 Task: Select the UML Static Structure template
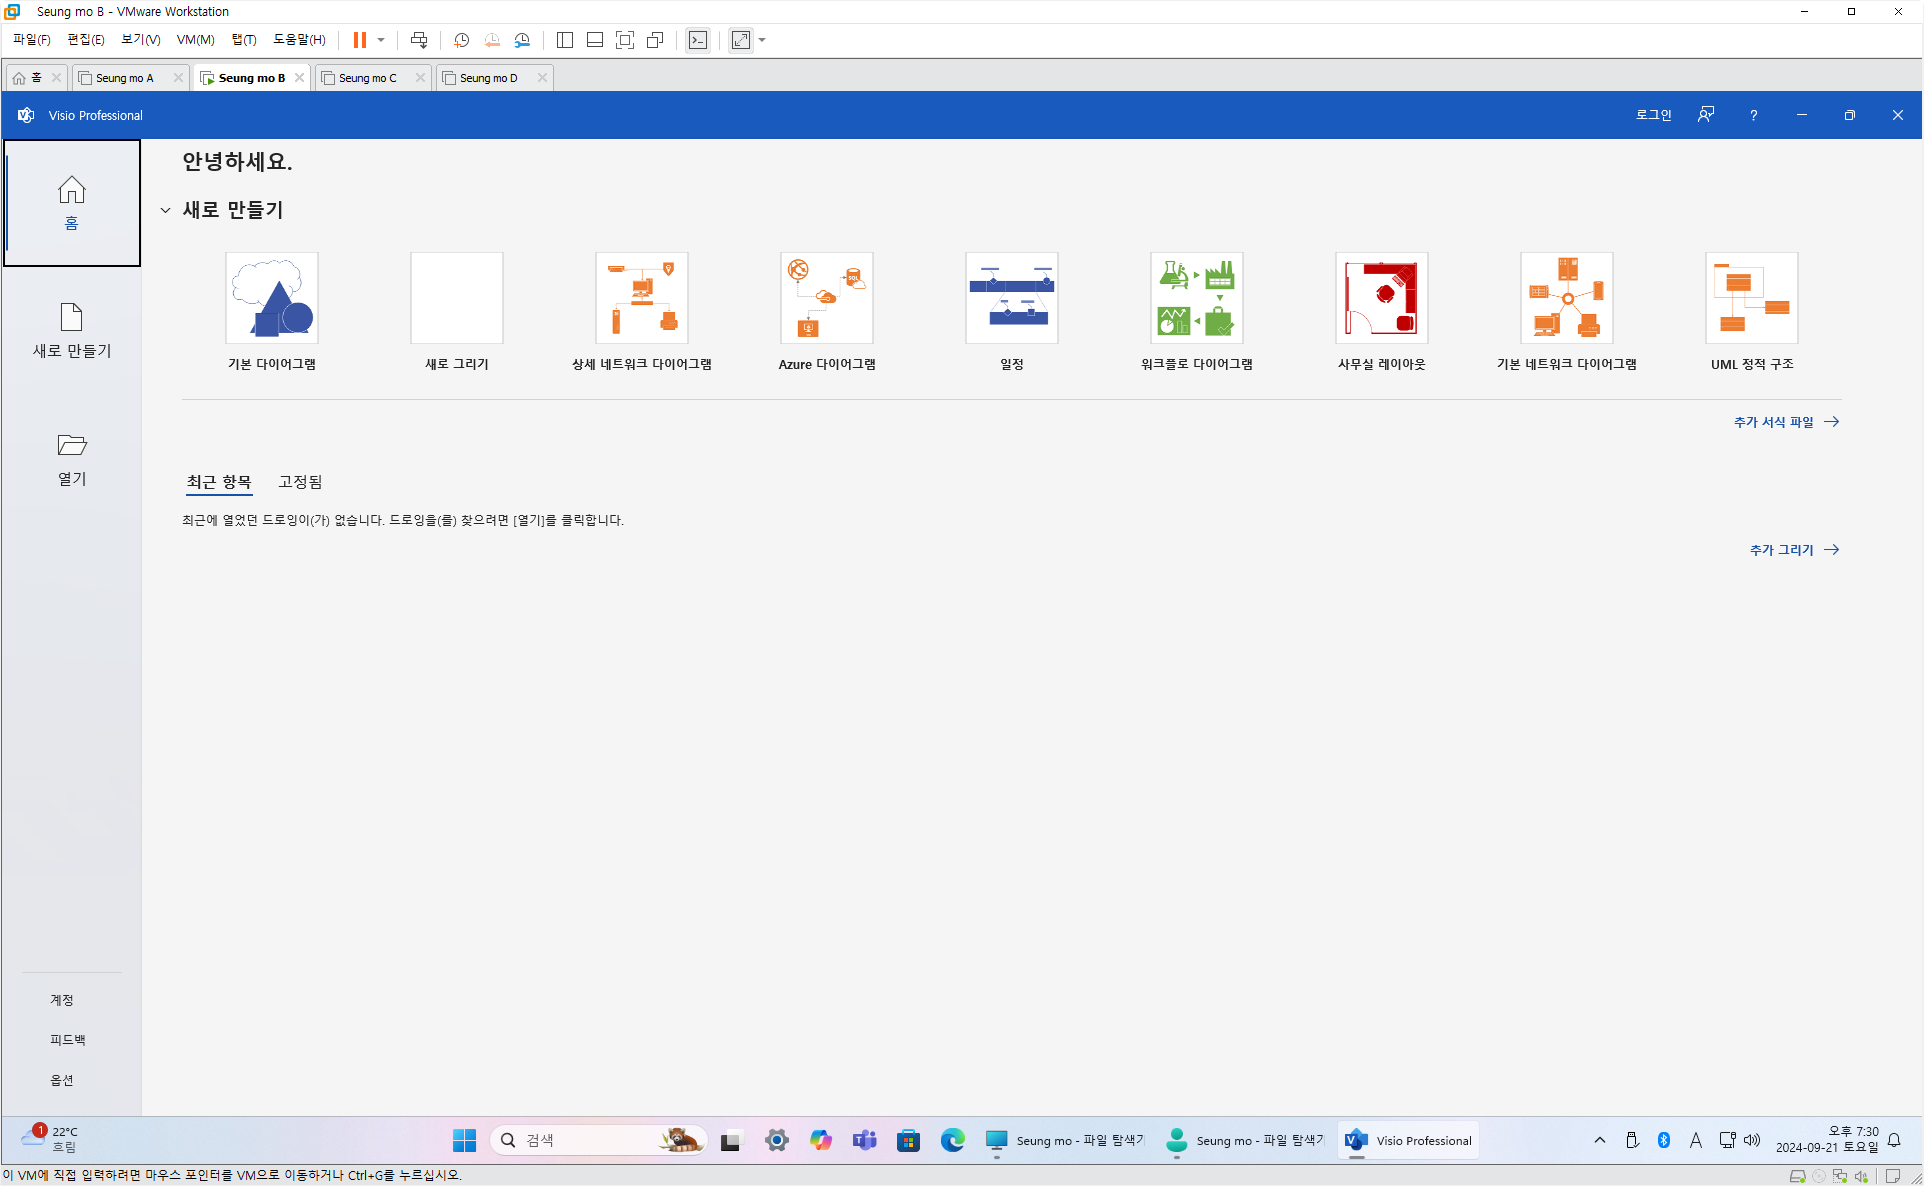1751,298
